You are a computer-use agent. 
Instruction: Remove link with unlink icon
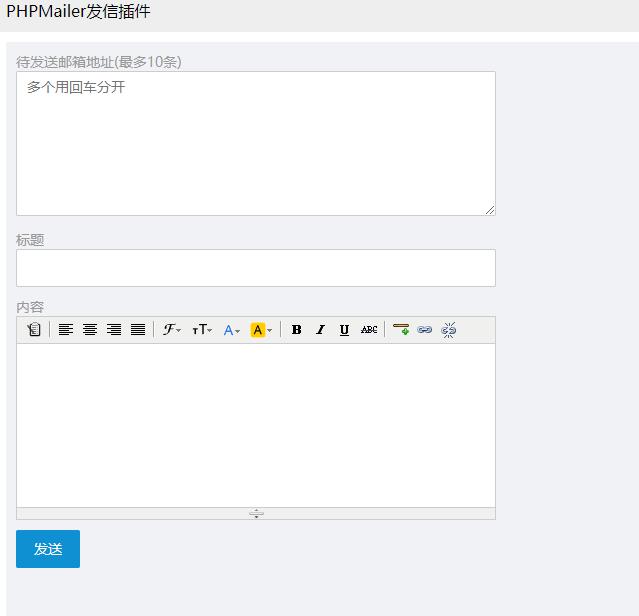coord(449,330)
